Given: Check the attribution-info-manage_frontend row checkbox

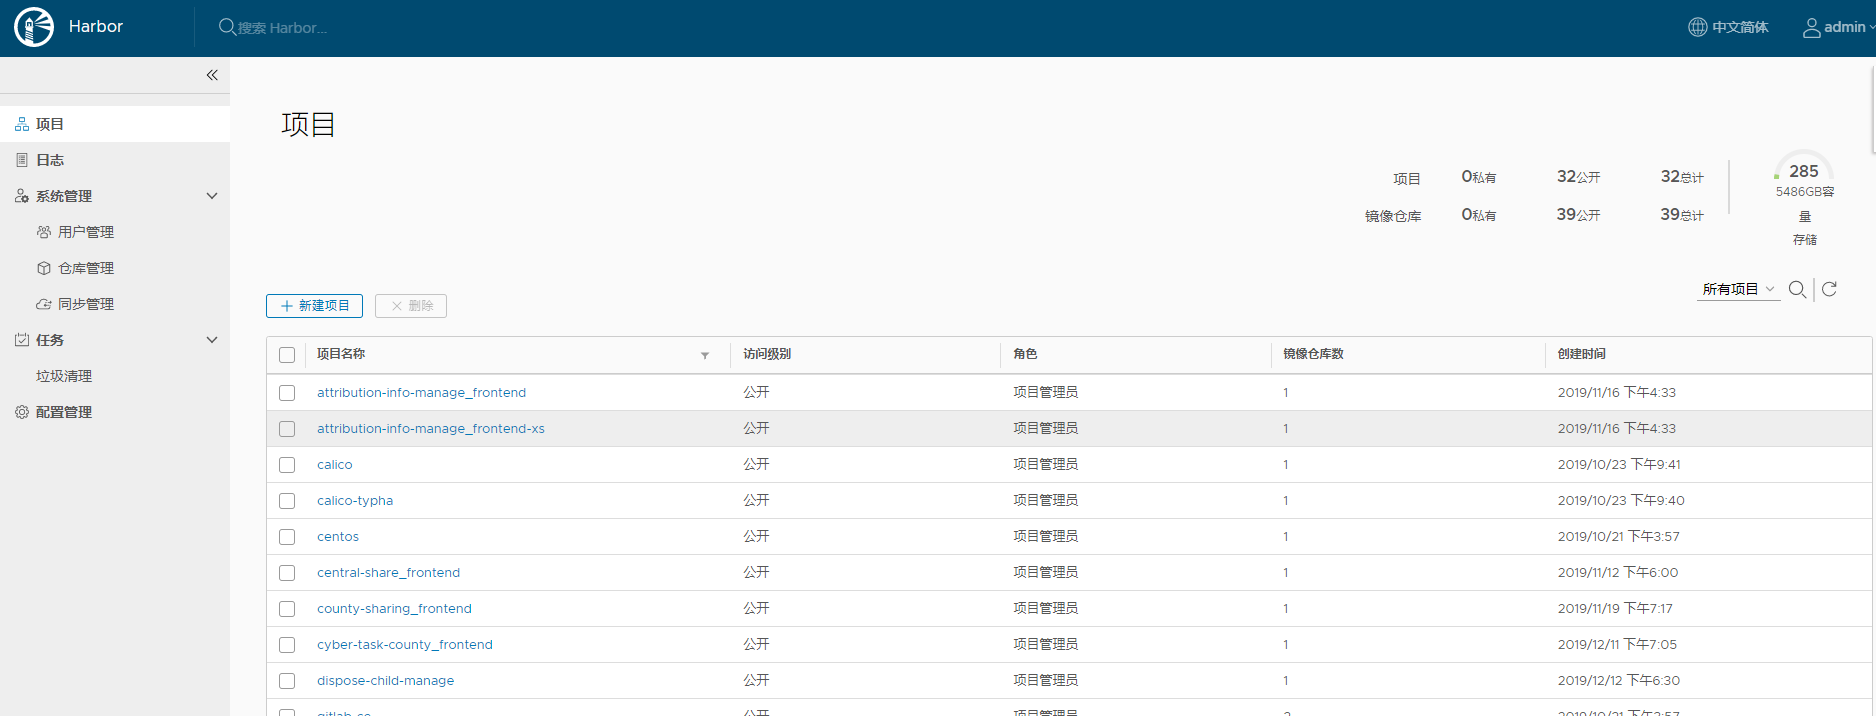Looking at the screenshot, I should 287,393.
